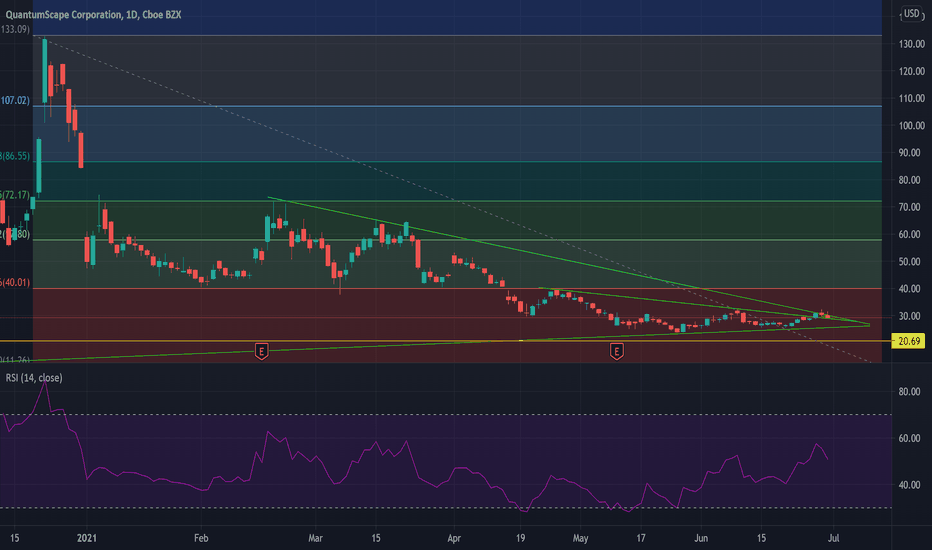Click the 2021 date axis label
Image resolution: width=932 pixels, height=550 pixels.
[x=87, y=538]
